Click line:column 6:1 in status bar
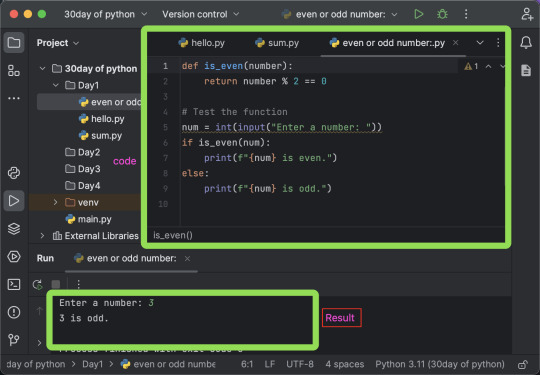540x375 pixels. [x=247, y=364]
